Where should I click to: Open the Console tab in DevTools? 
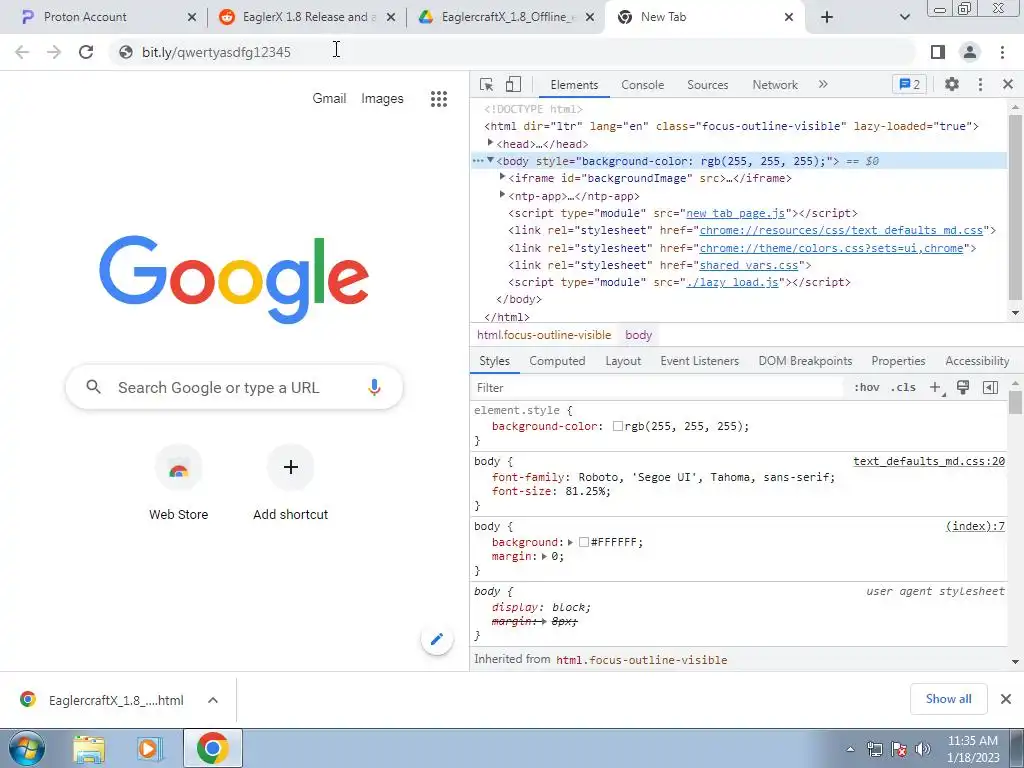point(642,85)
